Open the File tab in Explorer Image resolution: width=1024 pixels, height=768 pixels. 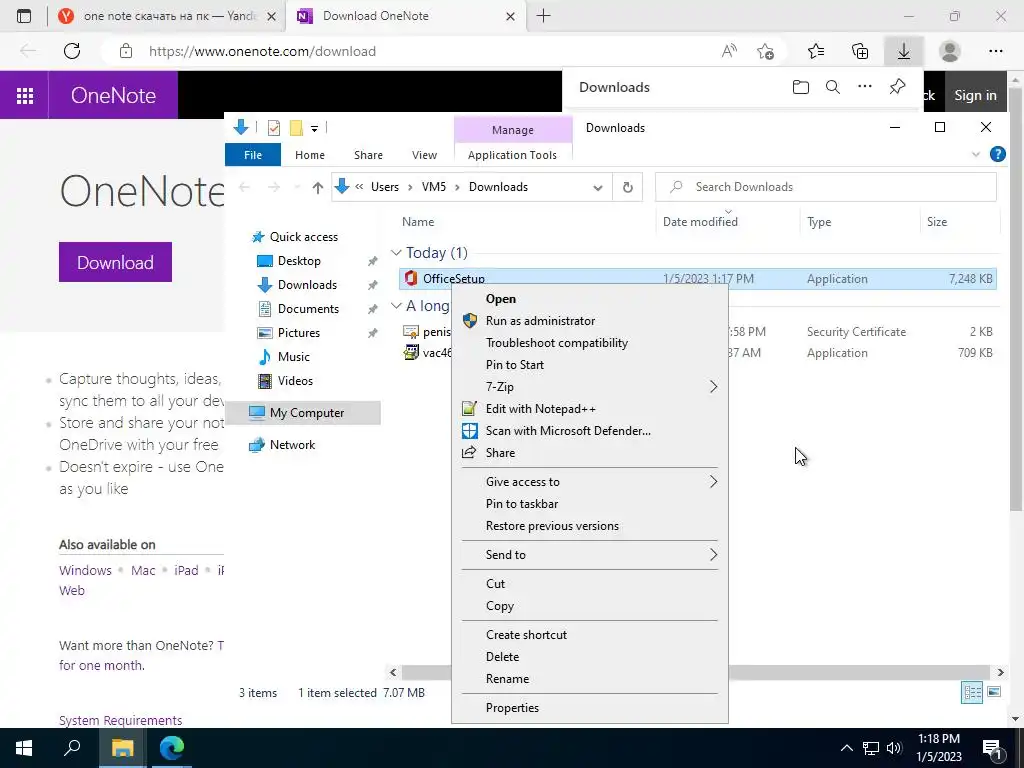(253, 155)
